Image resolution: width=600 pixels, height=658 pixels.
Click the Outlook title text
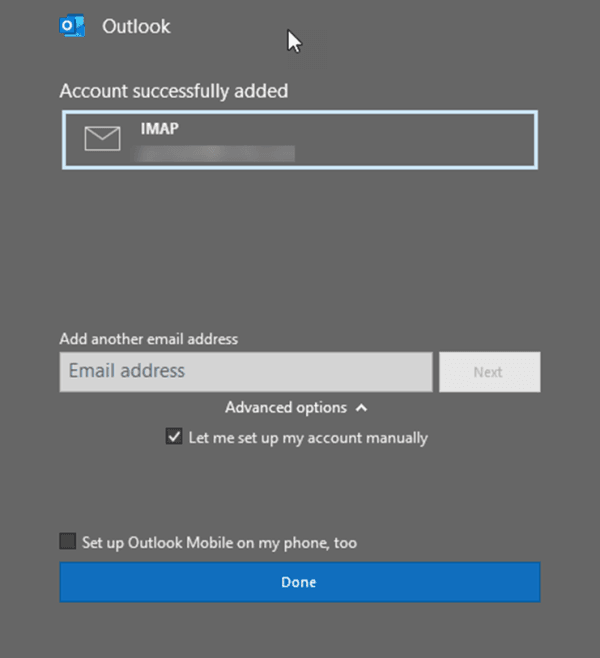[x=136, y=27]
